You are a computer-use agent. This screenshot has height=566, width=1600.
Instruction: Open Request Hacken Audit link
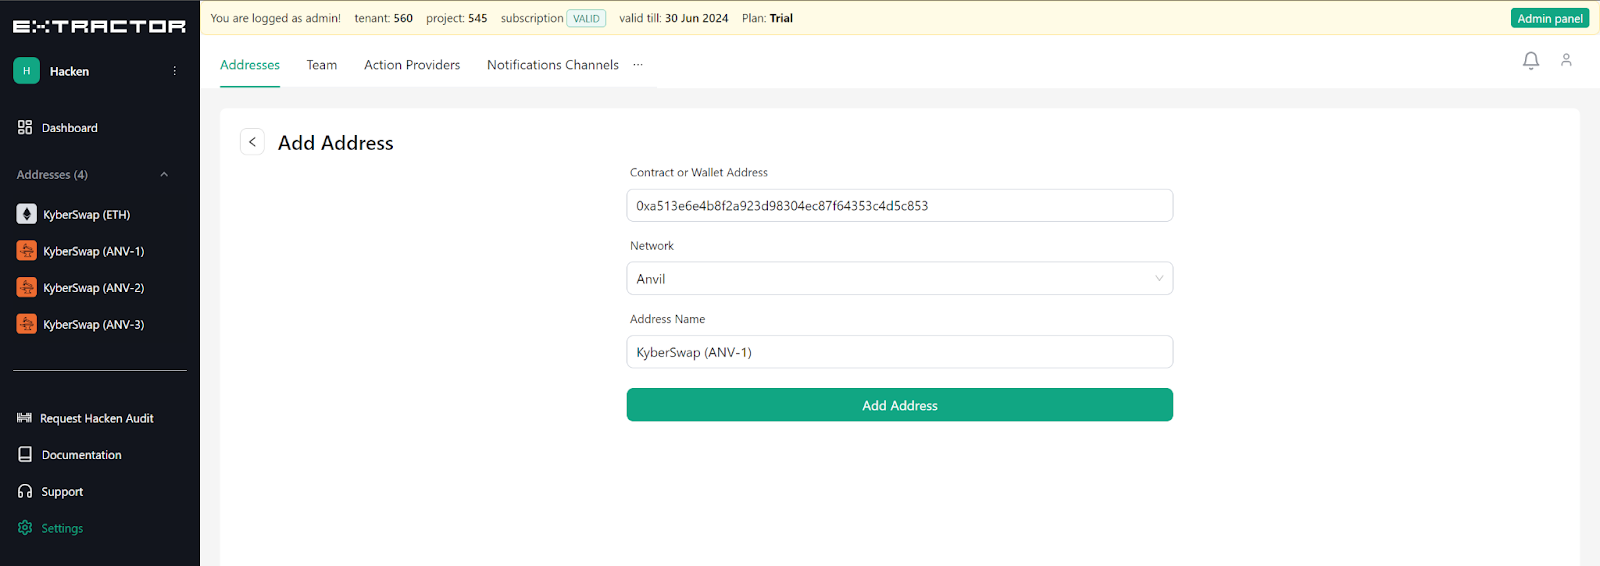pyautogui.click(x=99, y=418)
